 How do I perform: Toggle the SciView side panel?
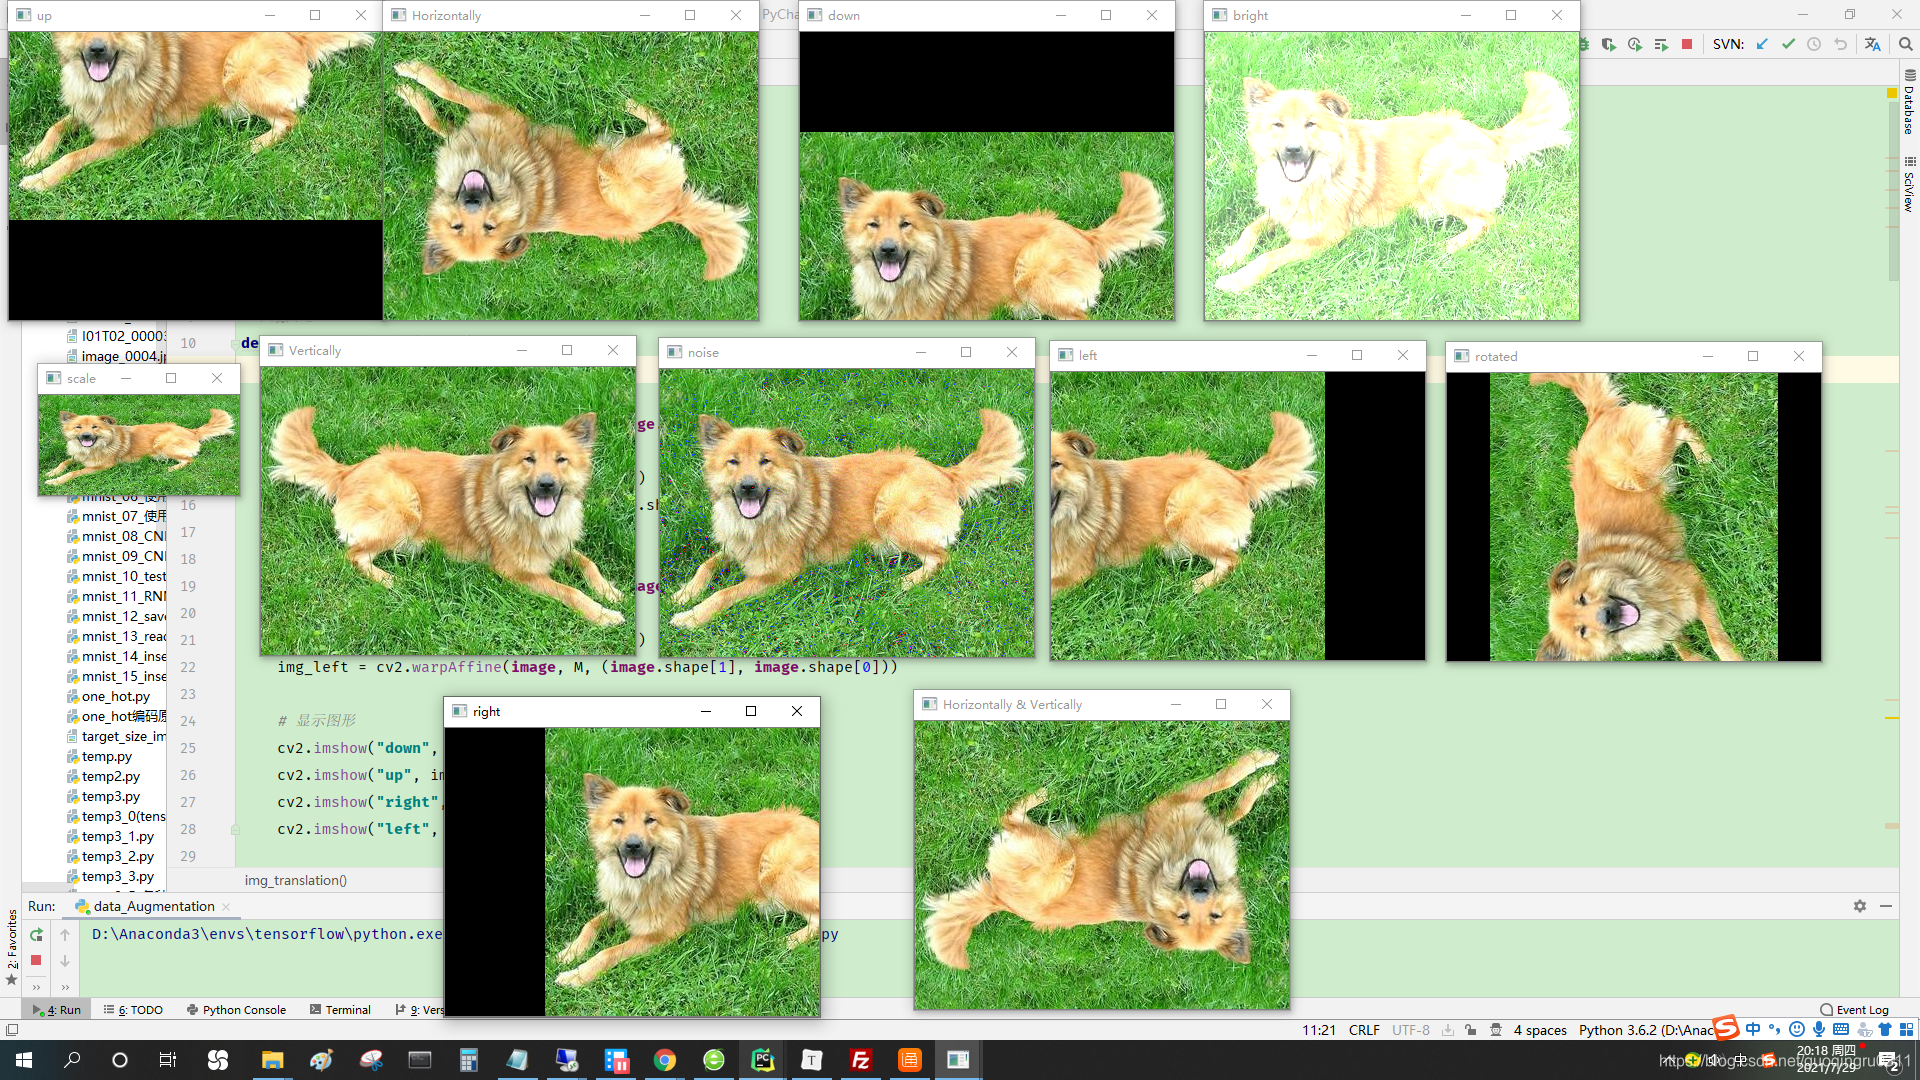tap(1909, 184)
